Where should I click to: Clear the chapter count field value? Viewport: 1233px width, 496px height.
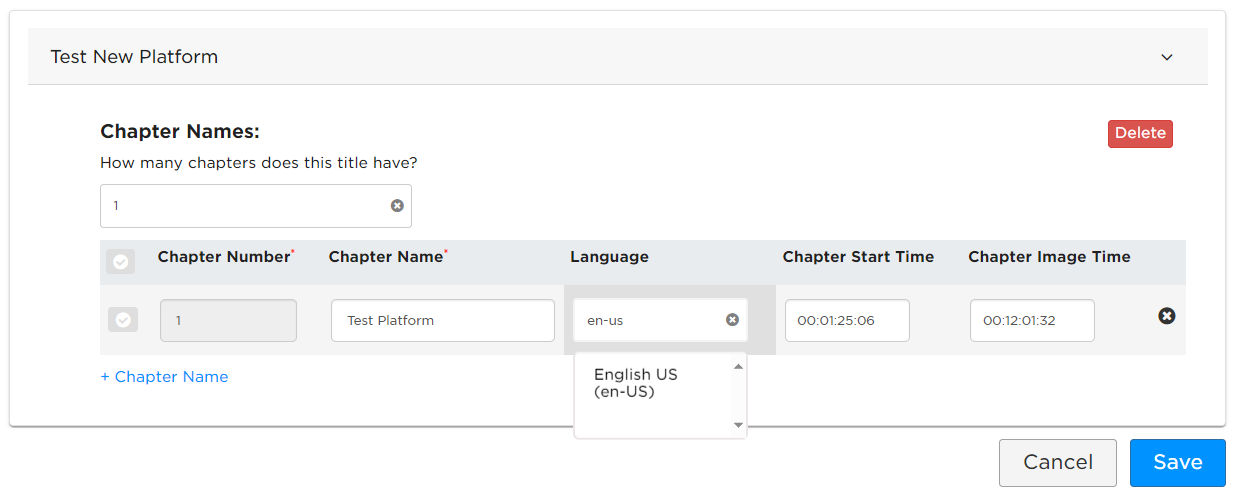(397, 206)
